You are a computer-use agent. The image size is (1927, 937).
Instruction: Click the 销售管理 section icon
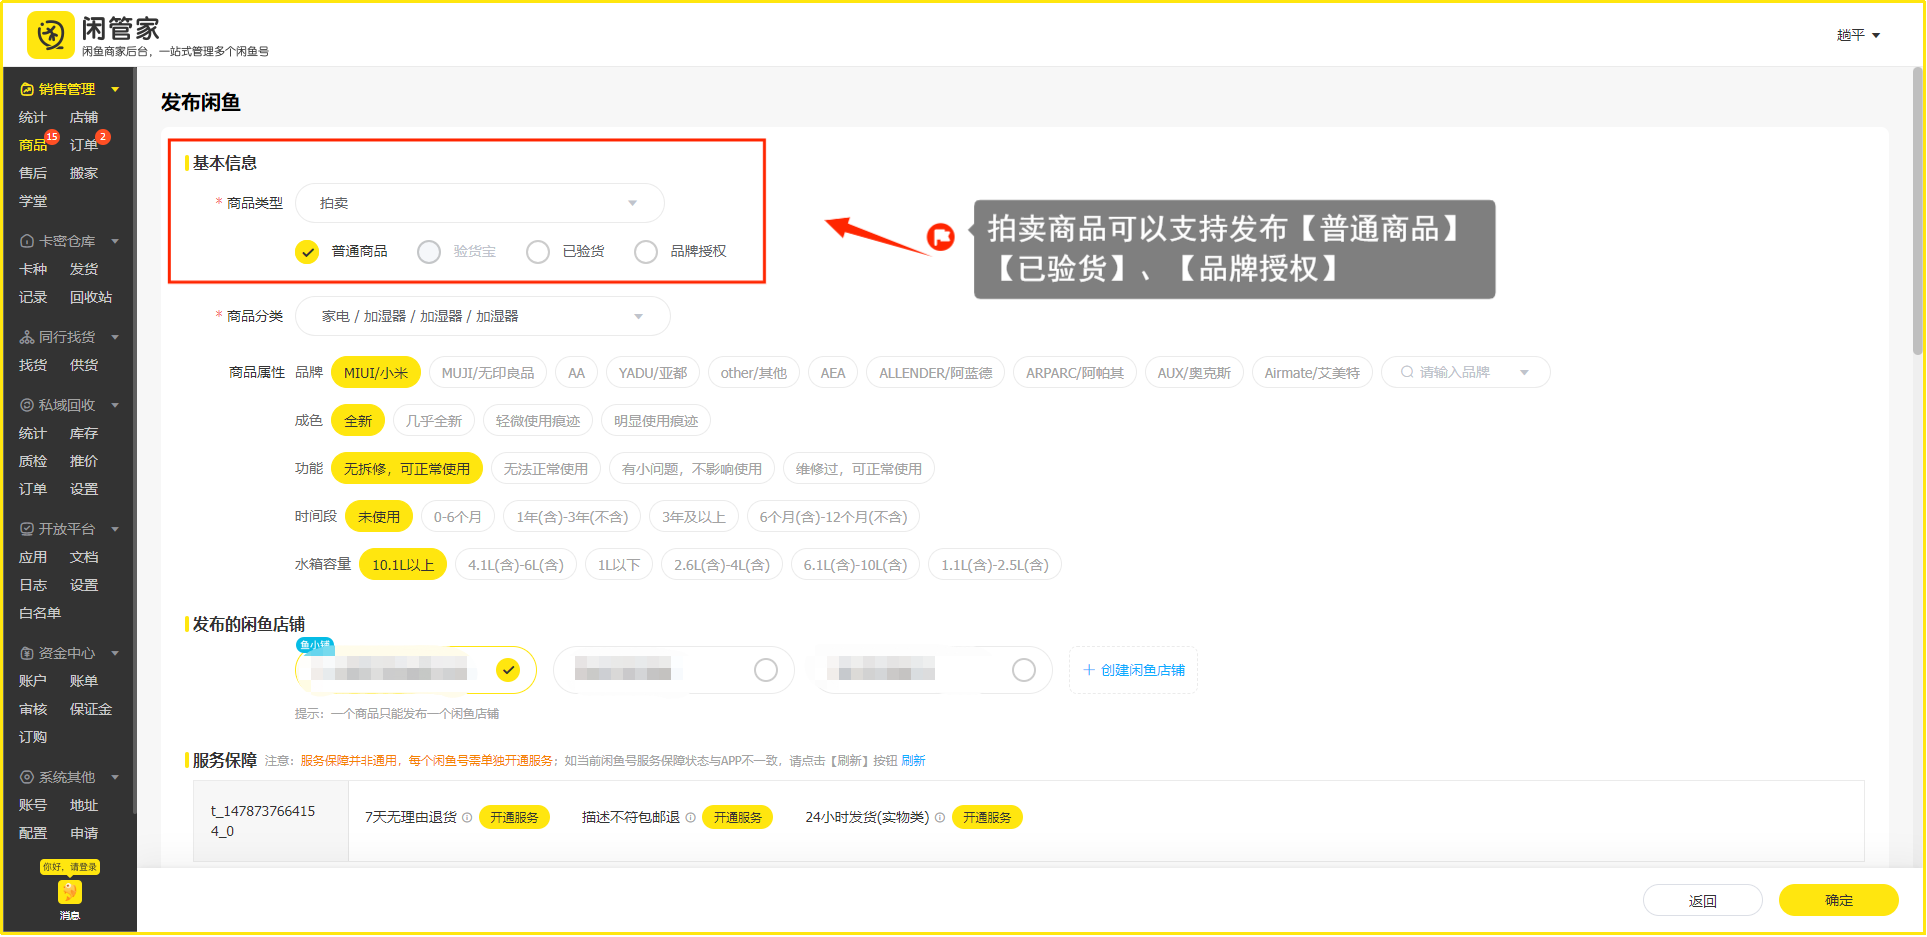pyautogui.click(x=27, y=90)
